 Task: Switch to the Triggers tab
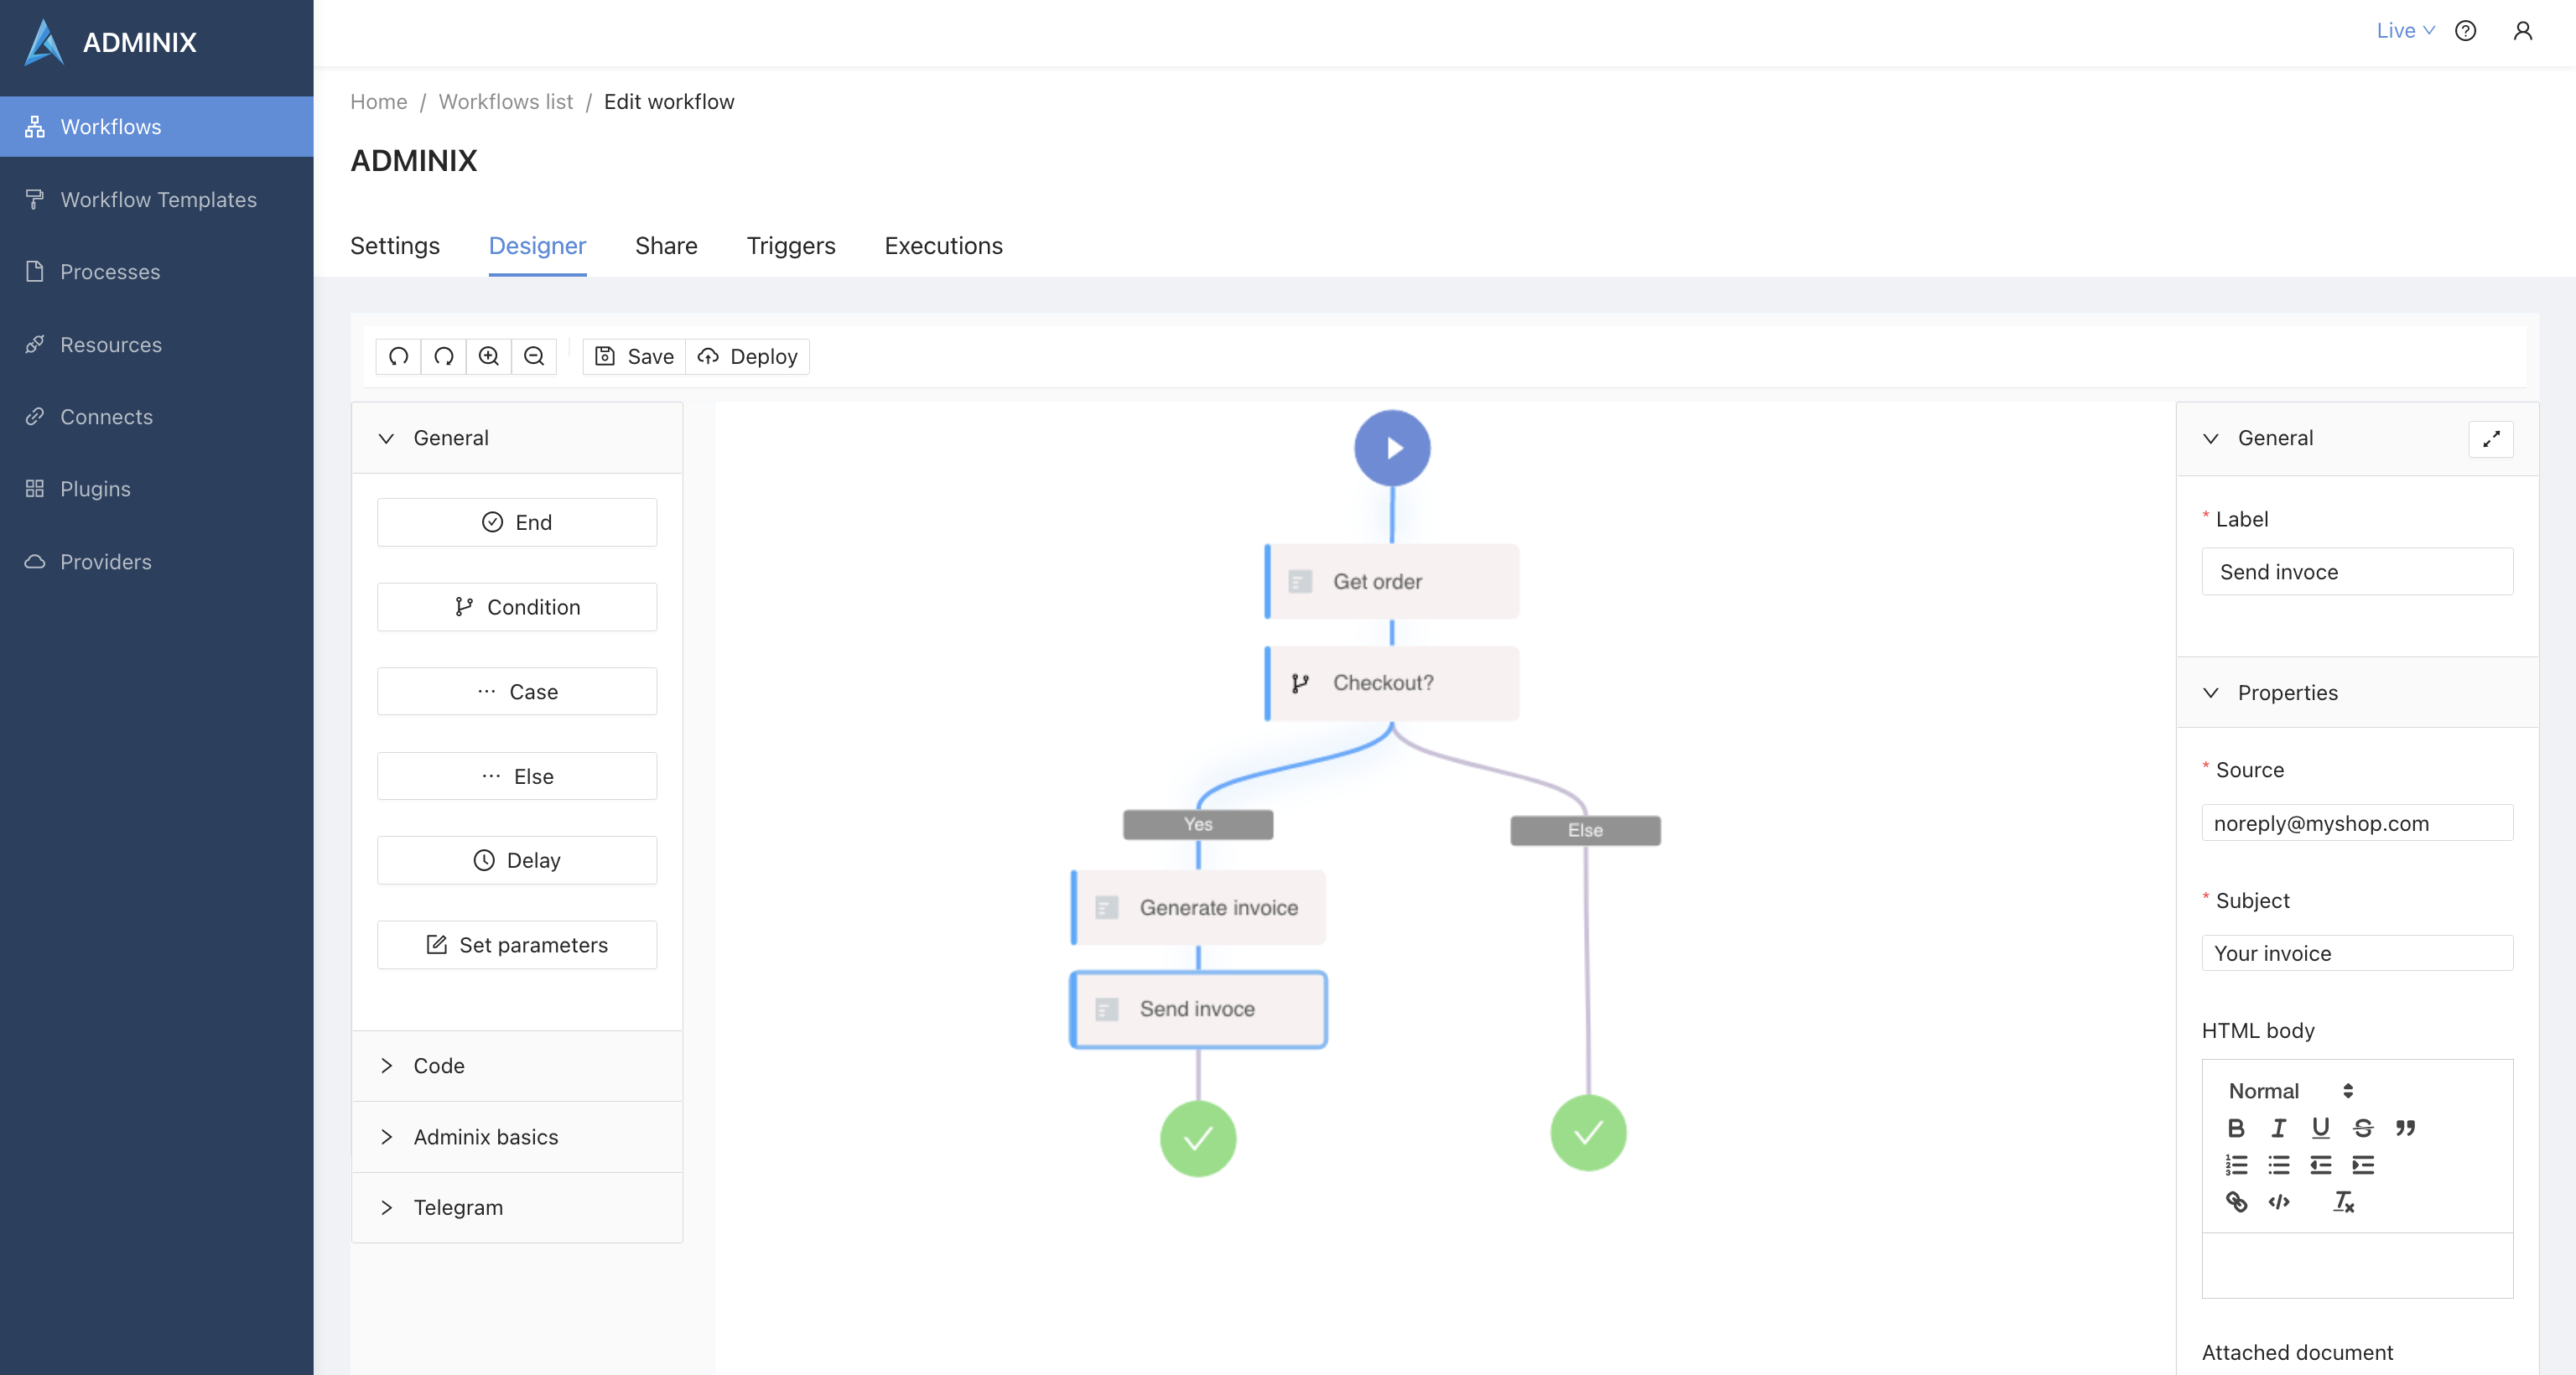tap(790, 246)
